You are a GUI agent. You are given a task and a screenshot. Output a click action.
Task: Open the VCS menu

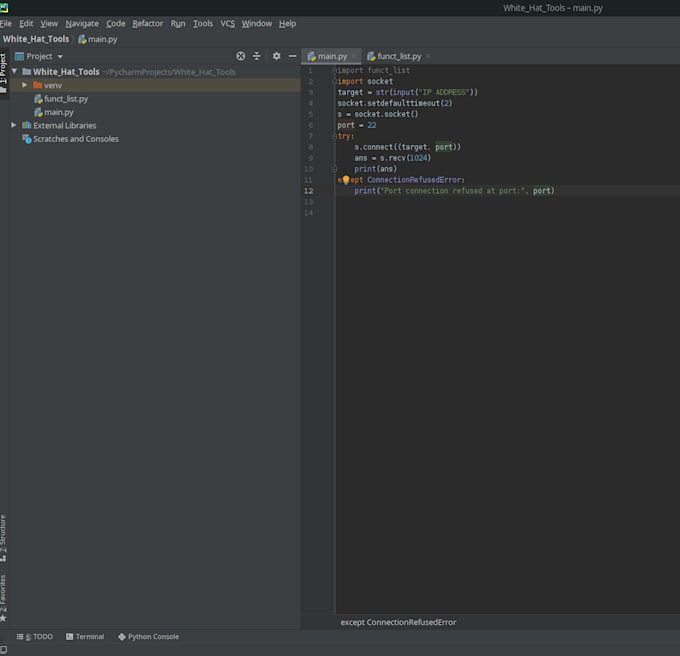coord(227,23)
